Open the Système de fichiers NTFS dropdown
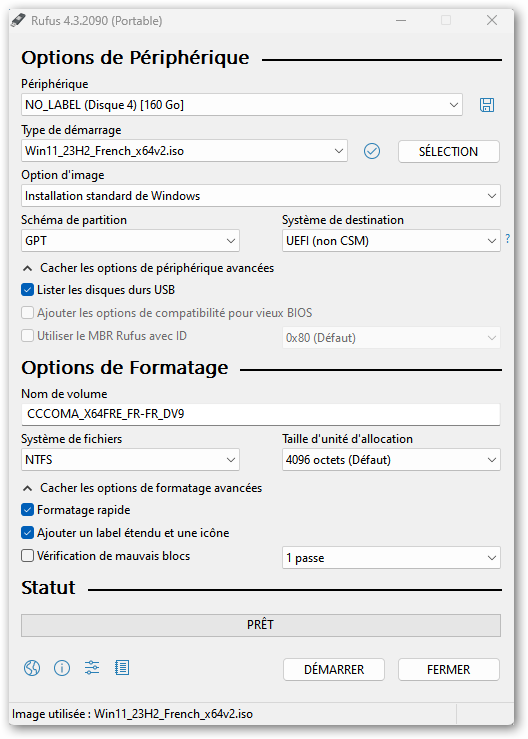 click(x=130, y=460)
